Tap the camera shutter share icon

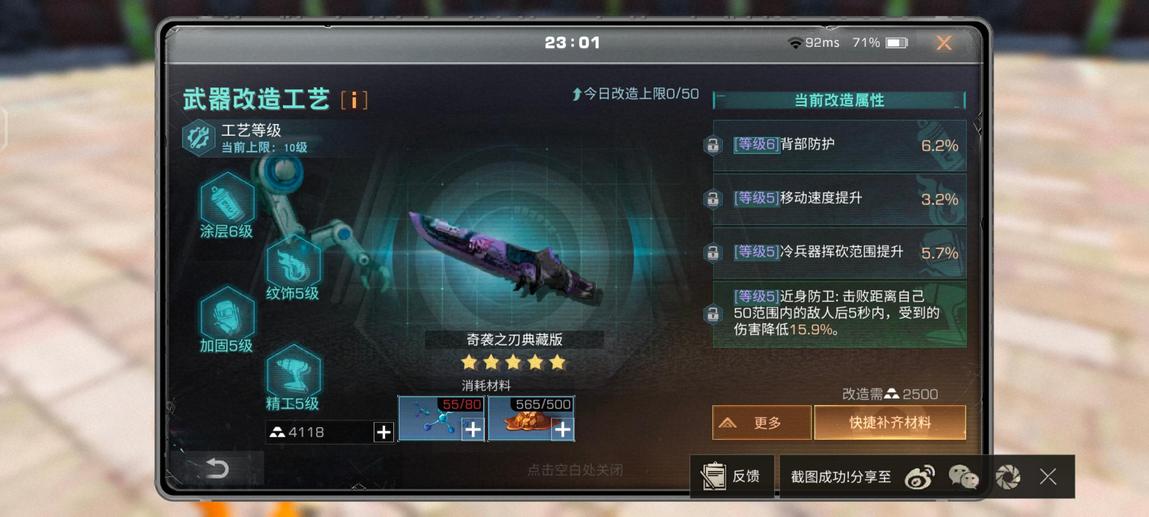pos(1008,477)
